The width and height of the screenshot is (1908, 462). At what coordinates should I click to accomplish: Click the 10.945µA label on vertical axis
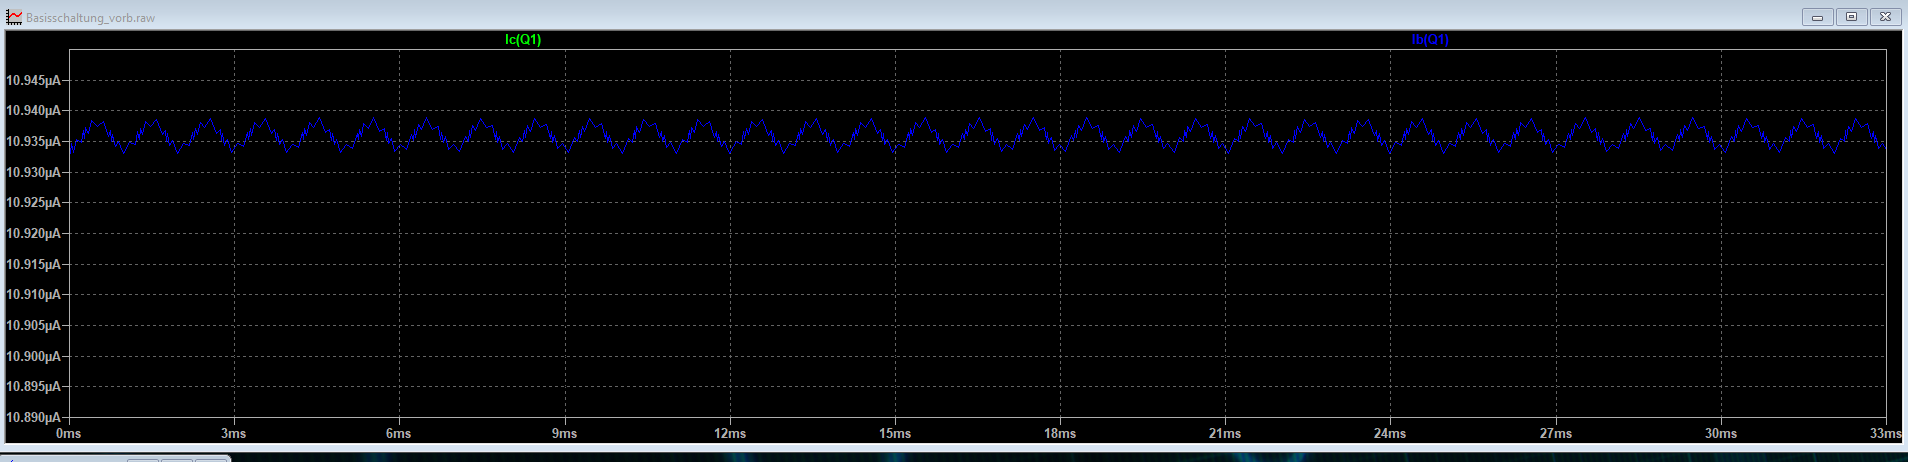coord(33,80)
